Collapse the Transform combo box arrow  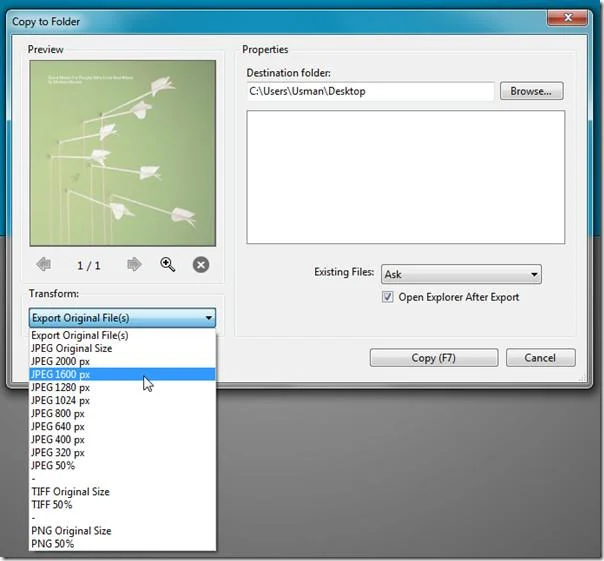point(208,318)
